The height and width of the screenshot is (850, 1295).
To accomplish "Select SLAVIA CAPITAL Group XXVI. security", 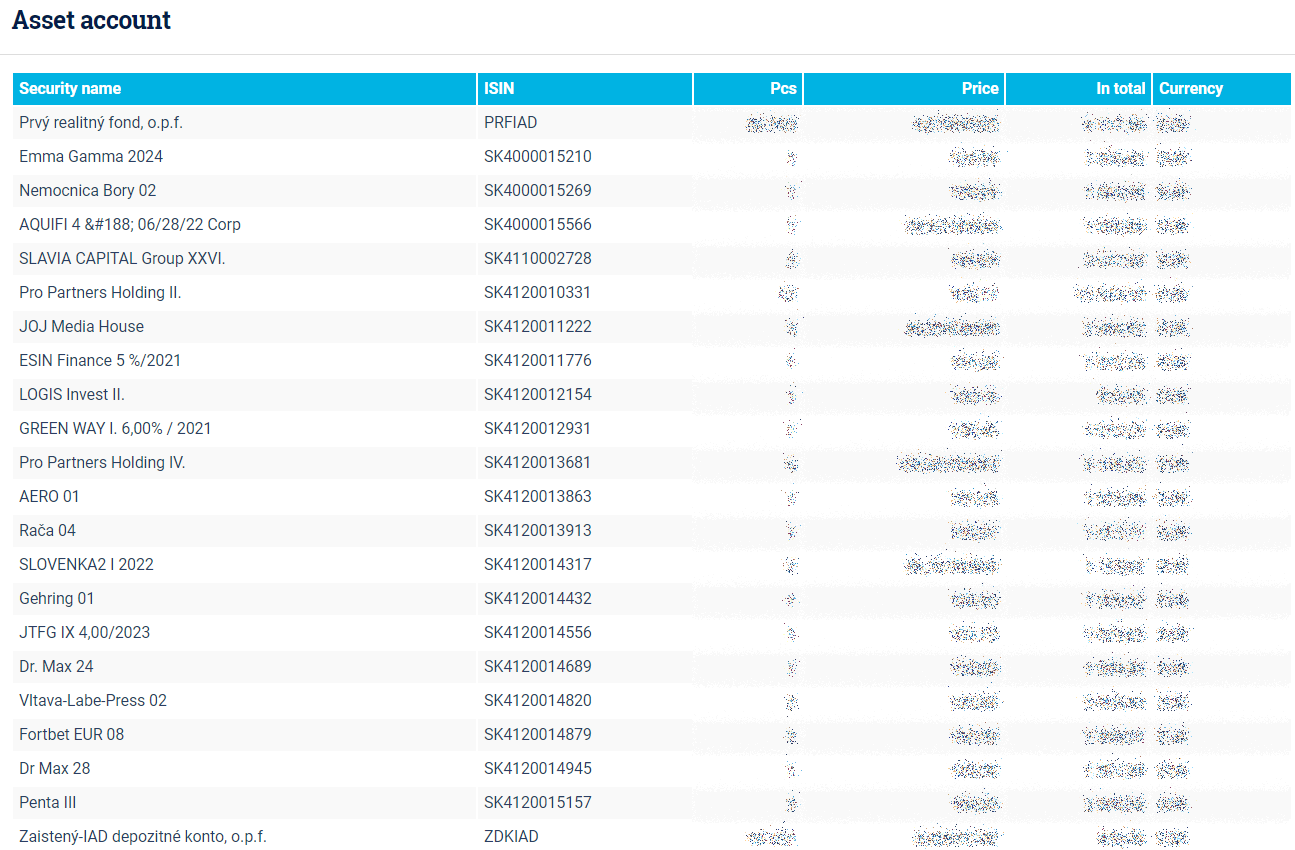I will tap(122, 258).
